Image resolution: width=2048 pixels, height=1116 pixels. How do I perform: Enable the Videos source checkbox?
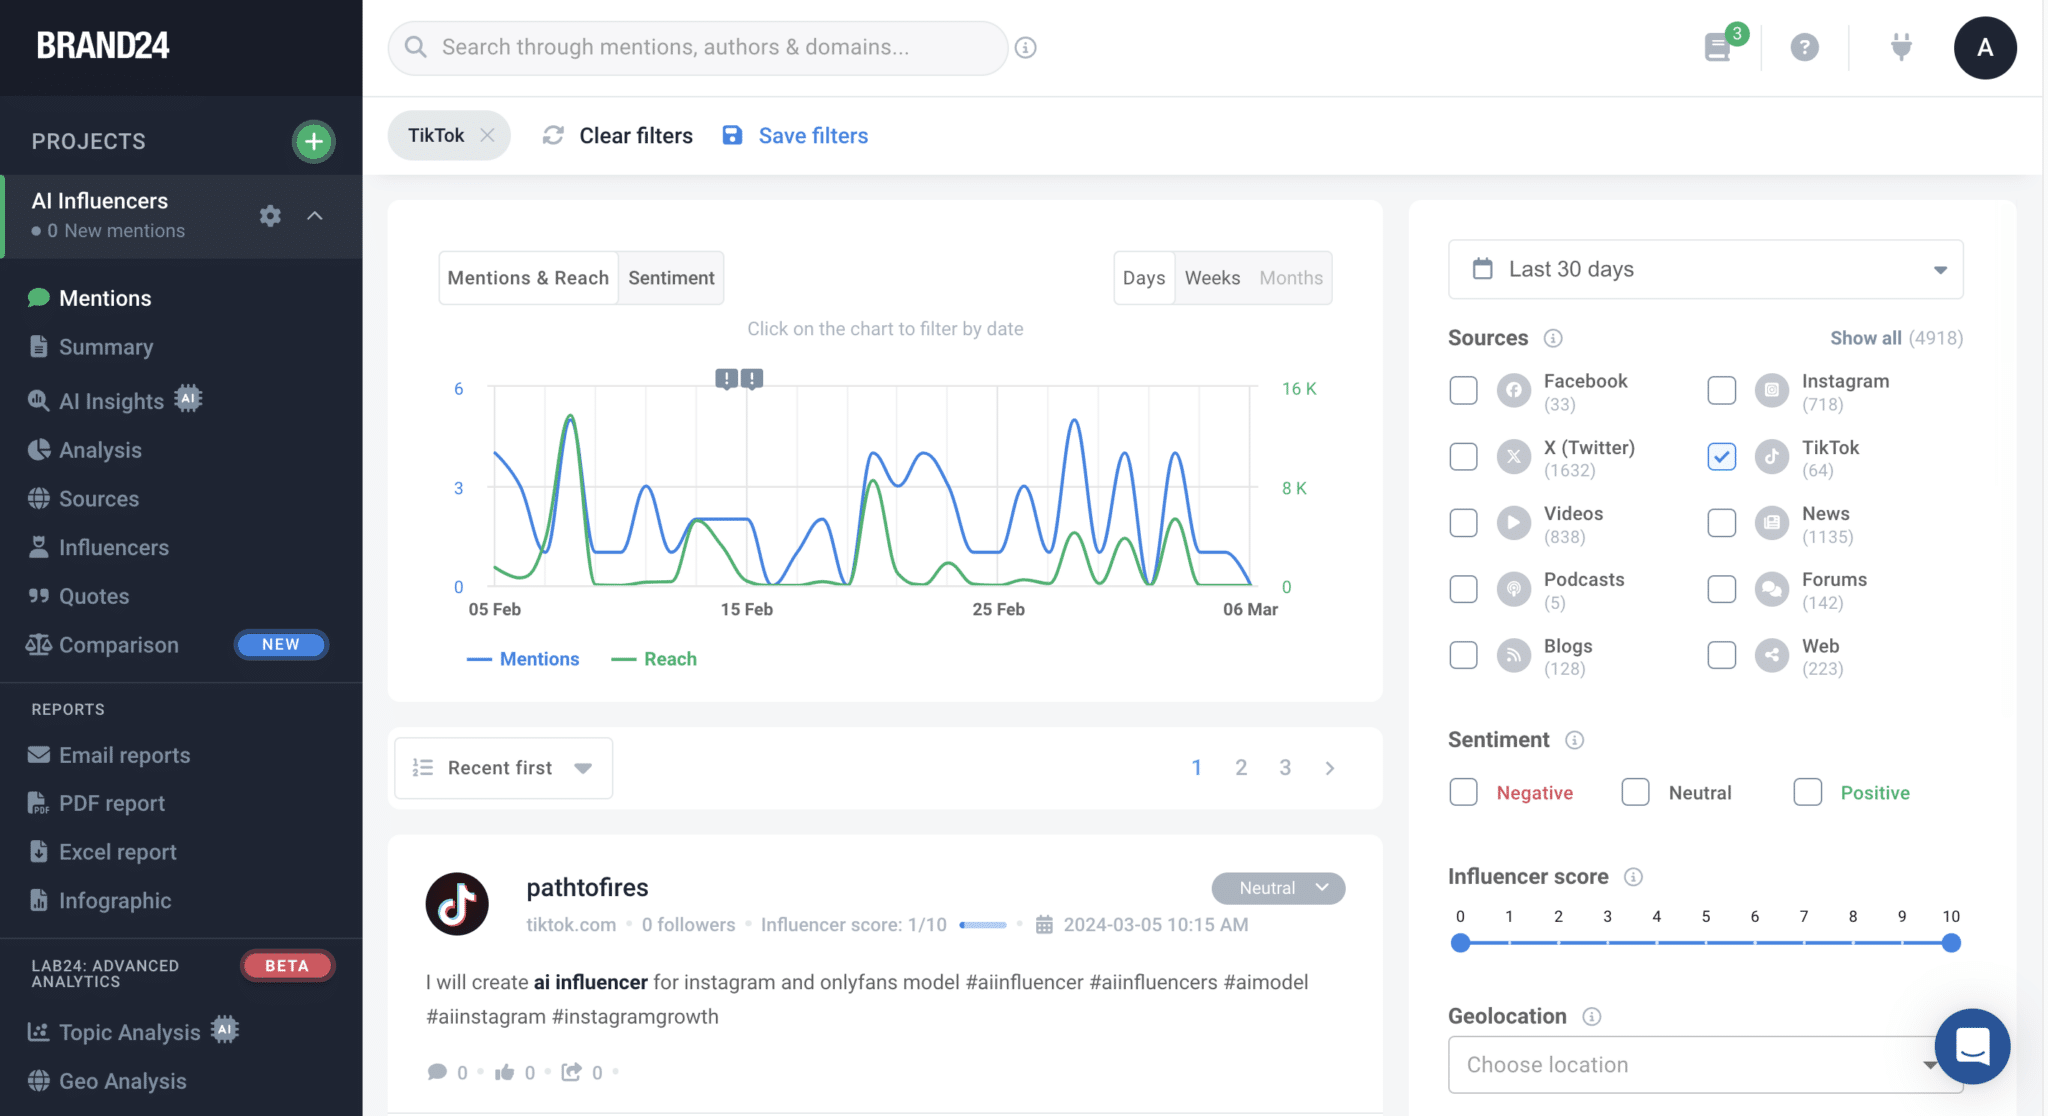(1463, 523)
